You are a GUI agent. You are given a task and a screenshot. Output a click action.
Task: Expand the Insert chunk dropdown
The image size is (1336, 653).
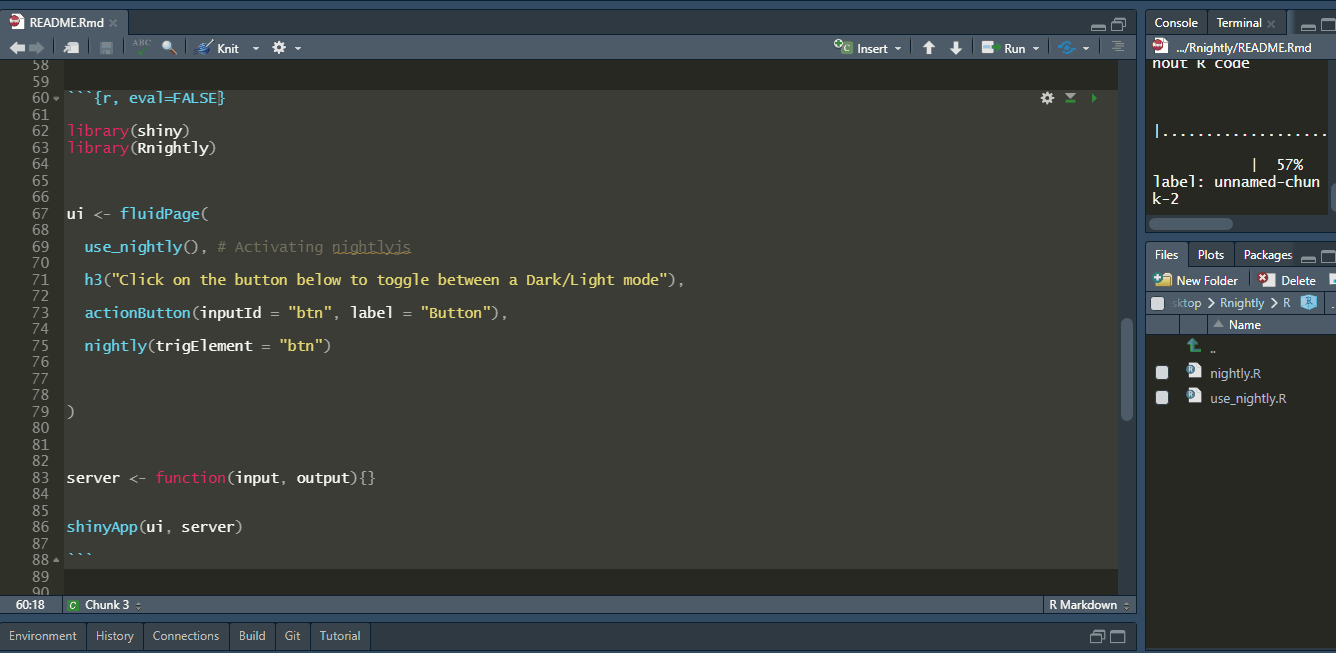(x=897, y=48)
